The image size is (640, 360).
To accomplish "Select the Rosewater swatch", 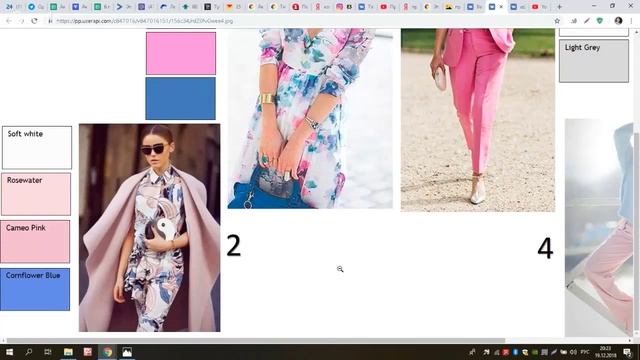I will tap(36, 194).
